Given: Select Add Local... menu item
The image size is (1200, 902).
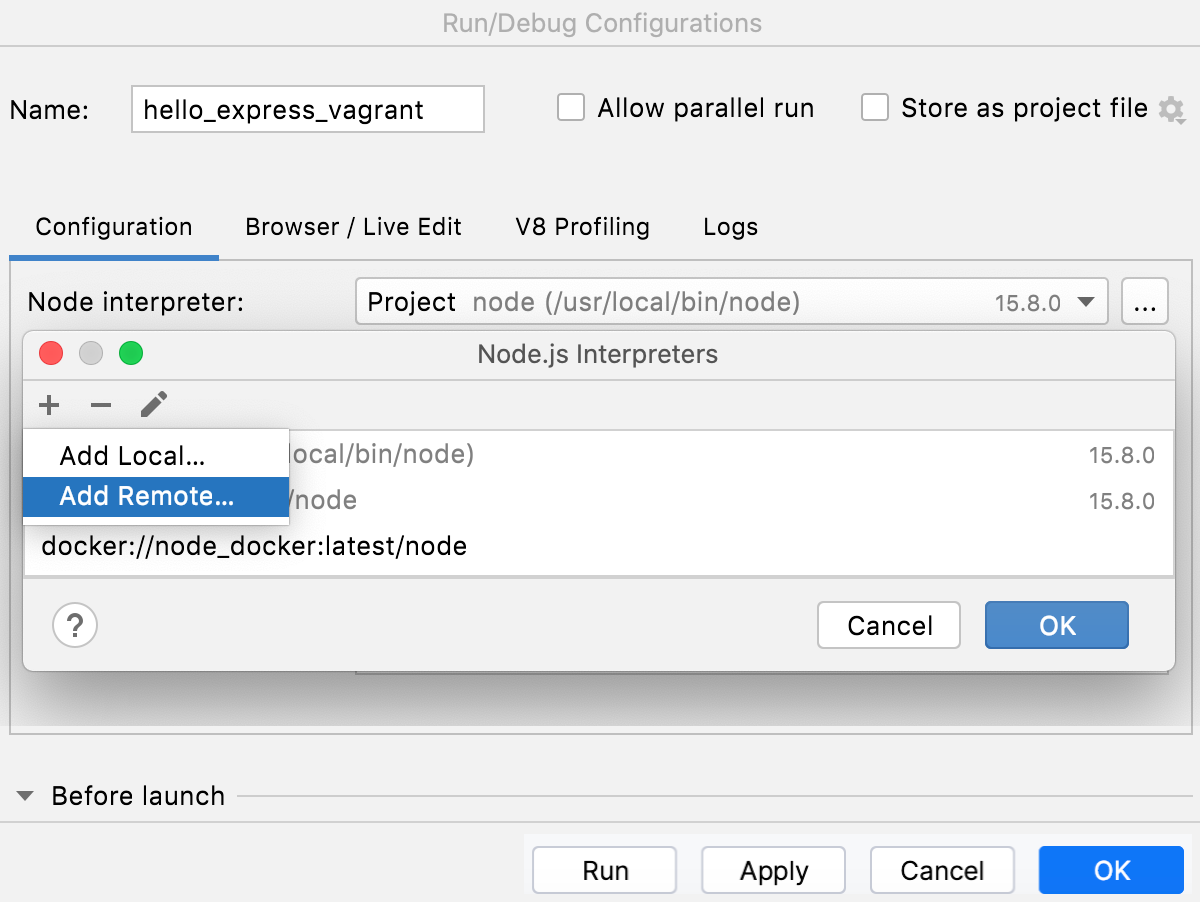Looking at the screenshot, I should (x=132, y=456).
